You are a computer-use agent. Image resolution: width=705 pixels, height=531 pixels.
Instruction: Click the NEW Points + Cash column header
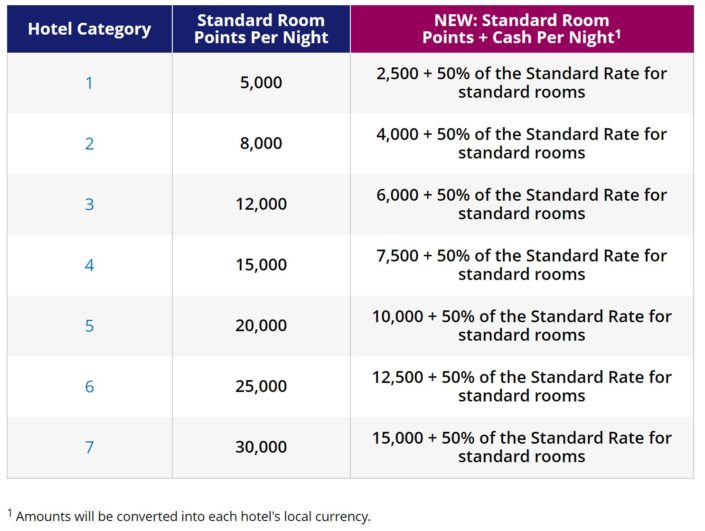521,29
